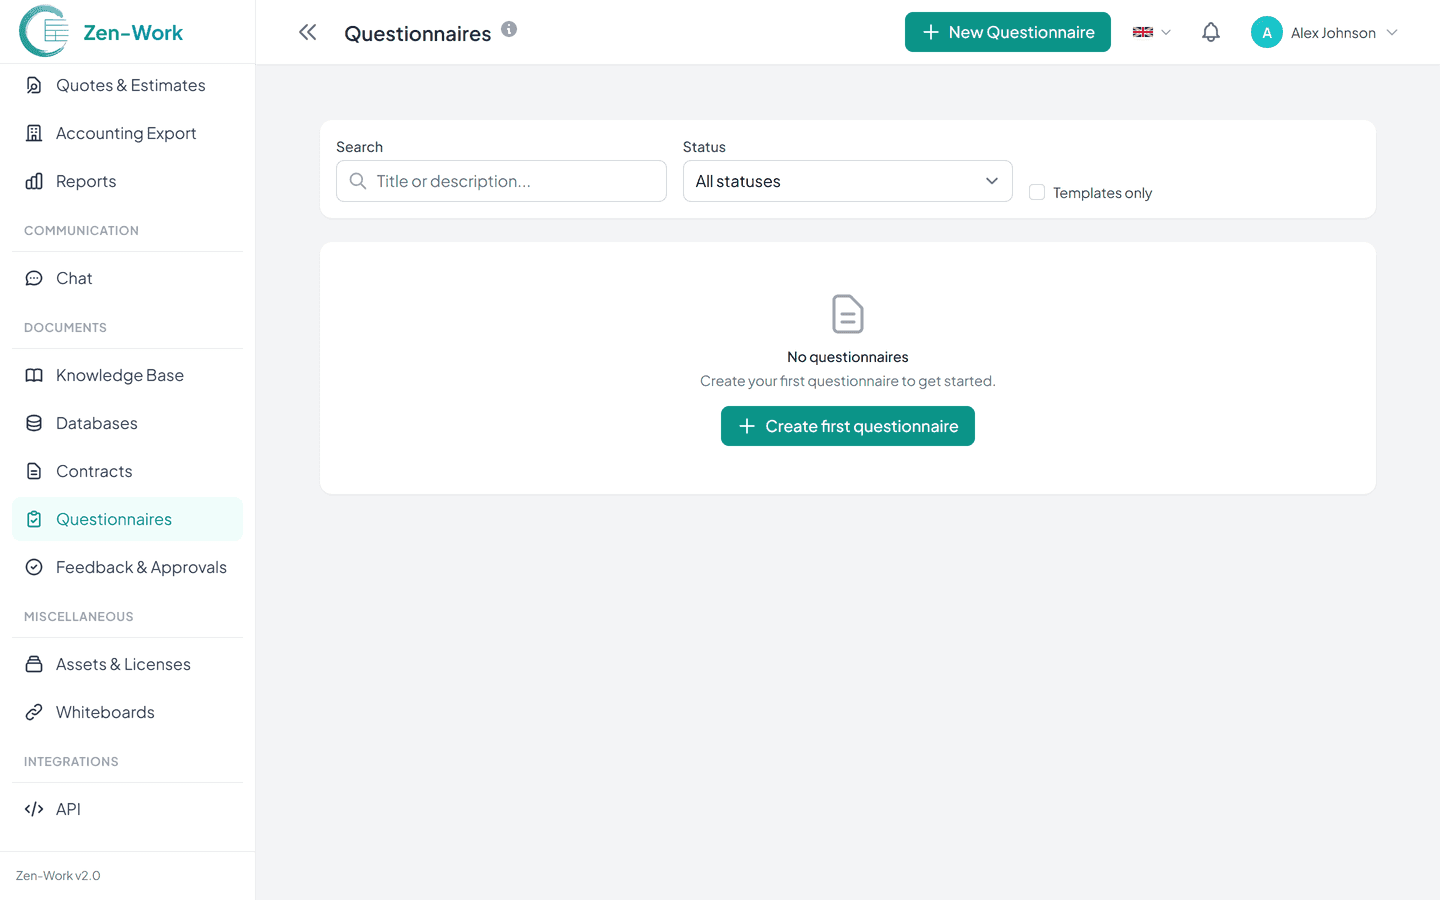
Task: Click the API code icon
Action: (34, 809)
